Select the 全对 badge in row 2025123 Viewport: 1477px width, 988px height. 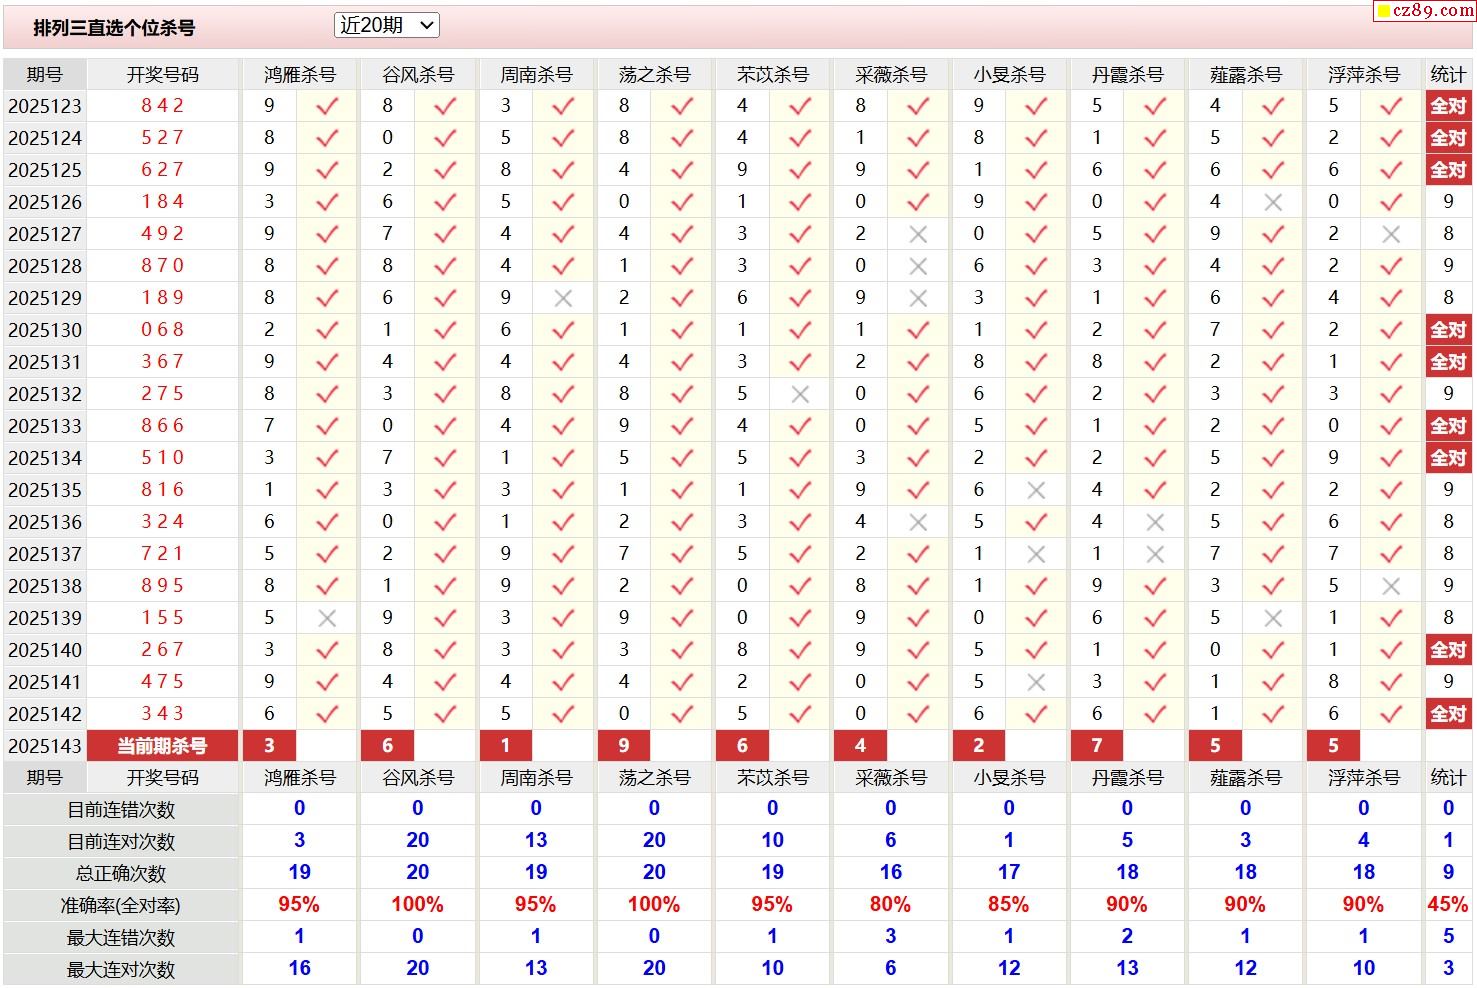pos(1448,105)
